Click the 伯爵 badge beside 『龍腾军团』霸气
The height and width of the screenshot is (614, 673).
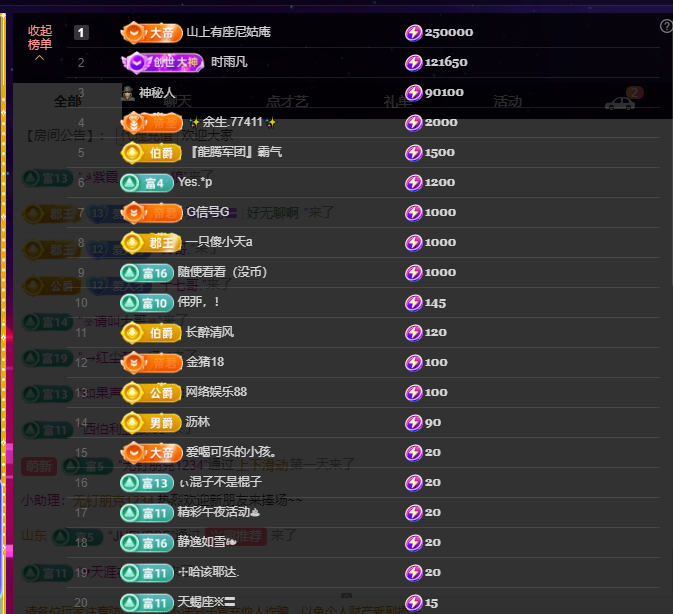click(151, 153)
